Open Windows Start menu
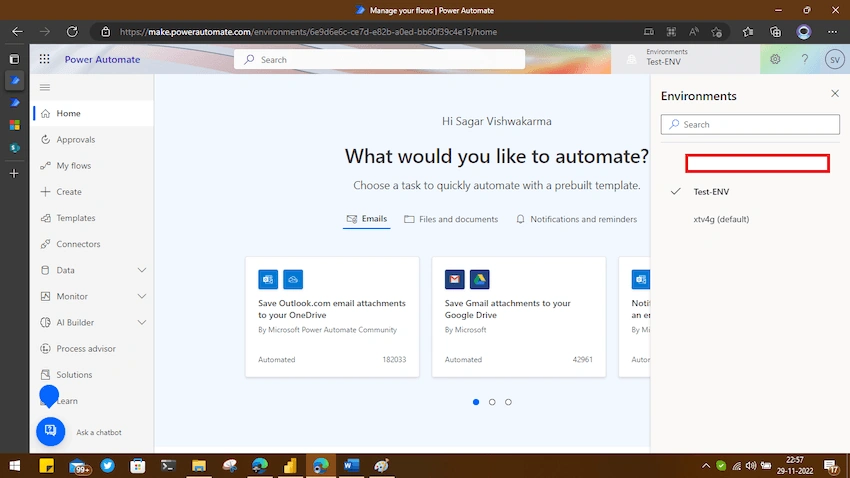The height and width of the screenshot is (478, 850). [x=15, y=466]
